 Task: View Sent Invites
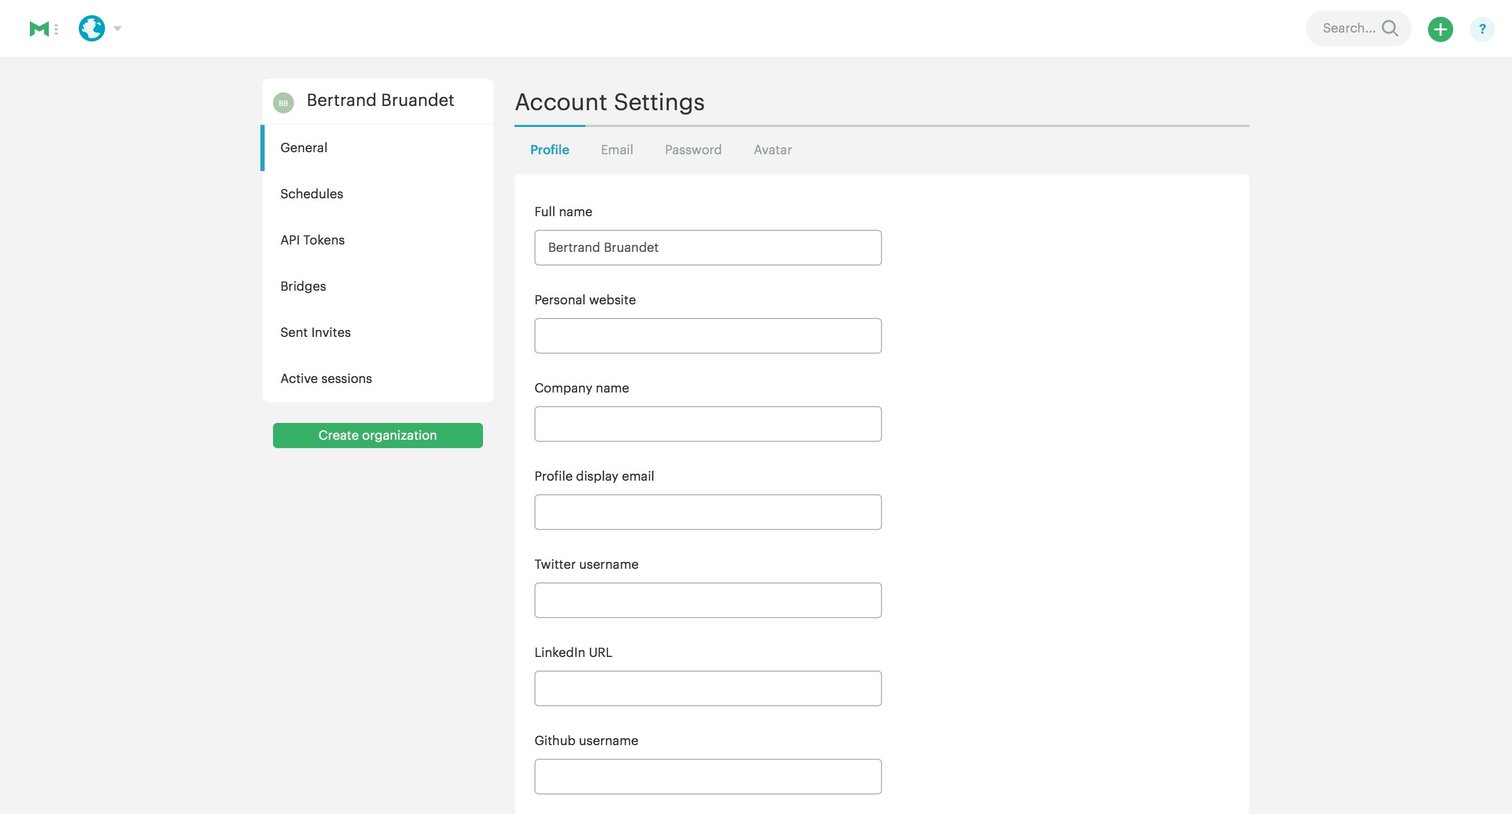(378, 332)
